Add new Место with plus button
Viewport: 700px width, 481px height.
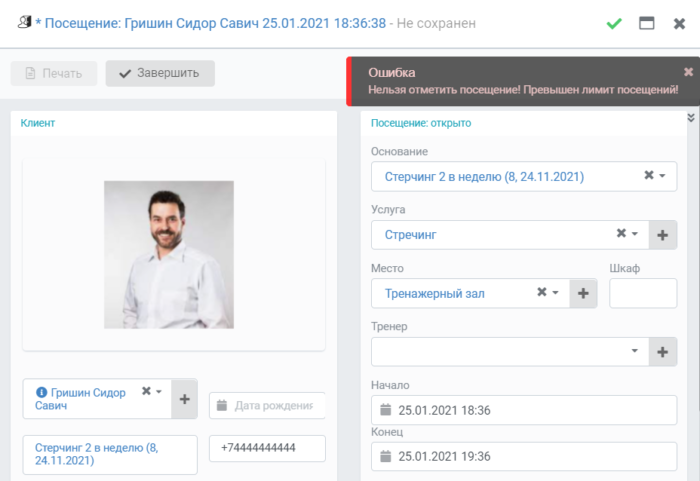[x=583, y=293]
